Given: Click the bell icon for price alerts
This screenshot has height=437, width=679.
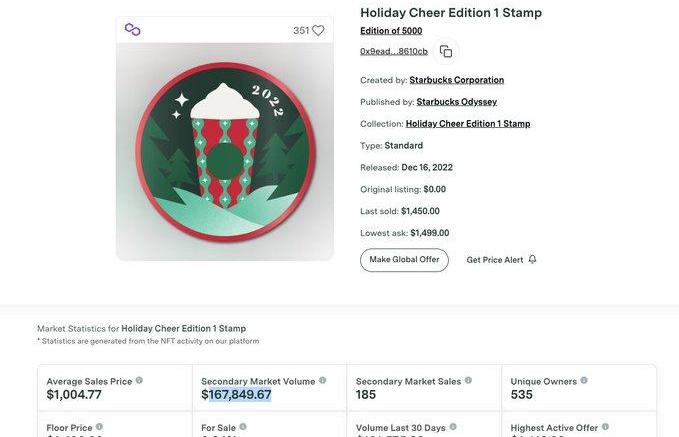Looking at the screenshot, I should [x=533, y=260].
